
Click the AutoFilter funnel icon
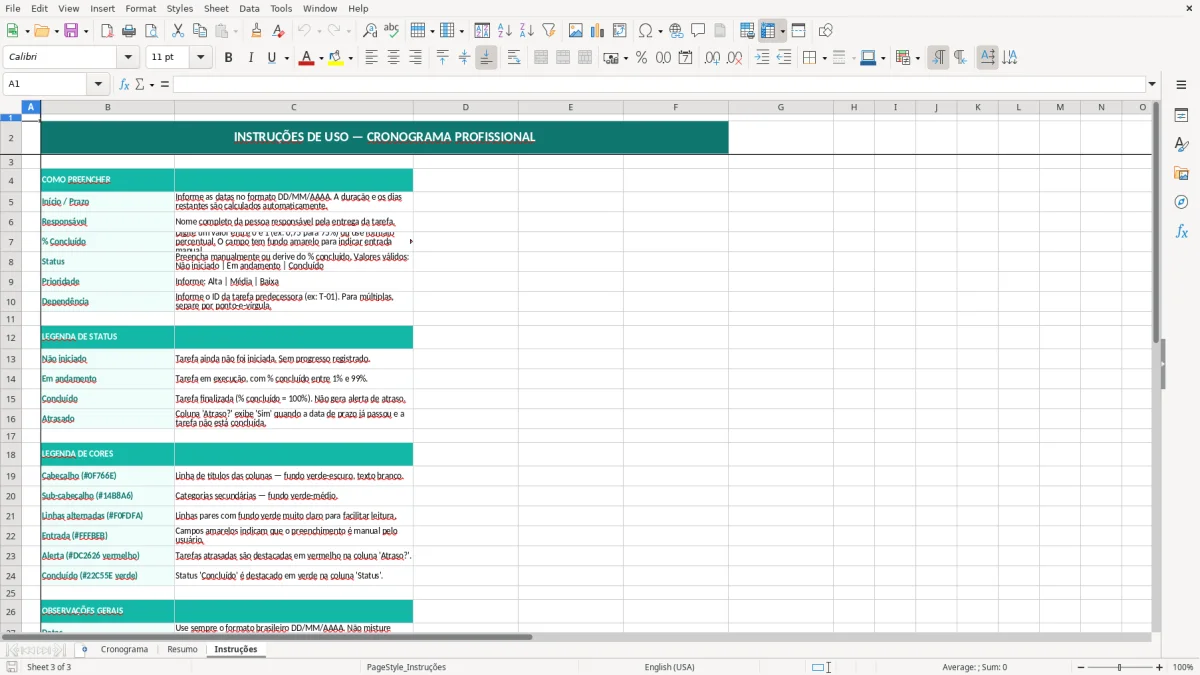click(x=549, y=31)
